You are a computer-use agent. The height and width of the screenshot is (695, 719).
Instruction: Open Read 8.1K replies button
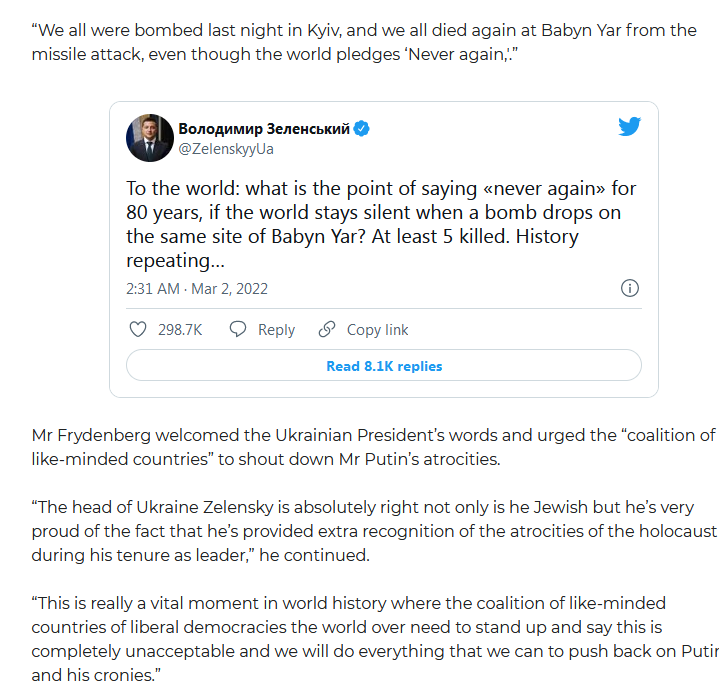[384, 365]
